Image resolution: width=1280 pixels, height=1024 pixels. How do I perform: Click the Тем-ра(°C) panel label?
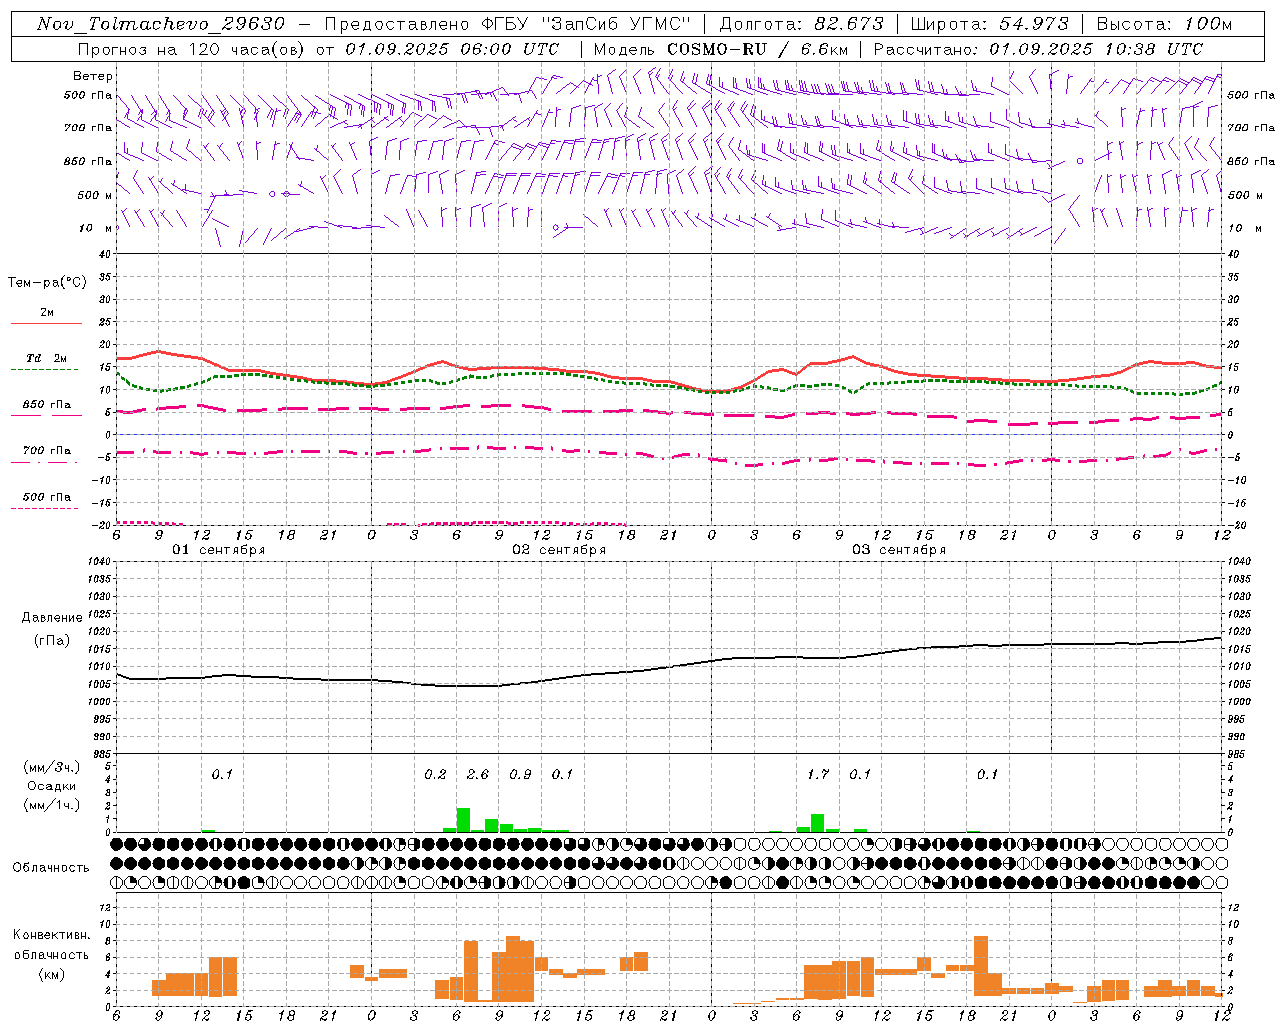(47, 283)
